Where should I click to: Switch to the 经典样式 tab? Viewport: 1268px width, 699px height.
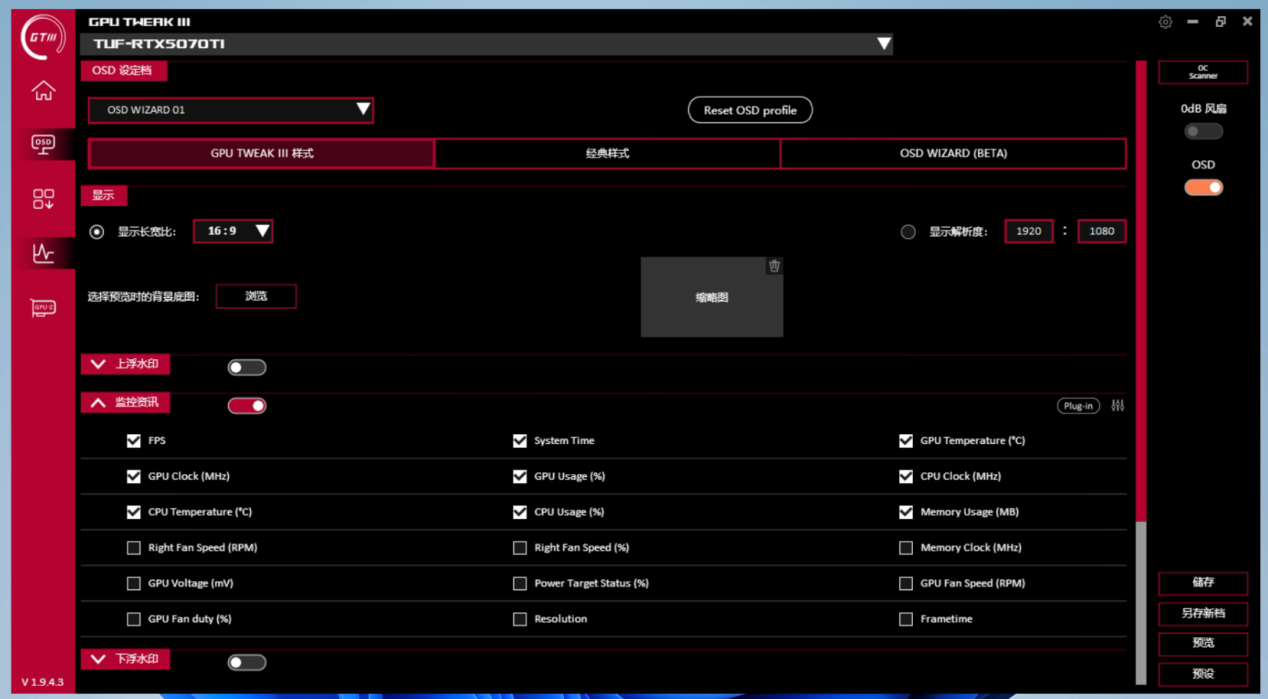(x=607, y=154)
